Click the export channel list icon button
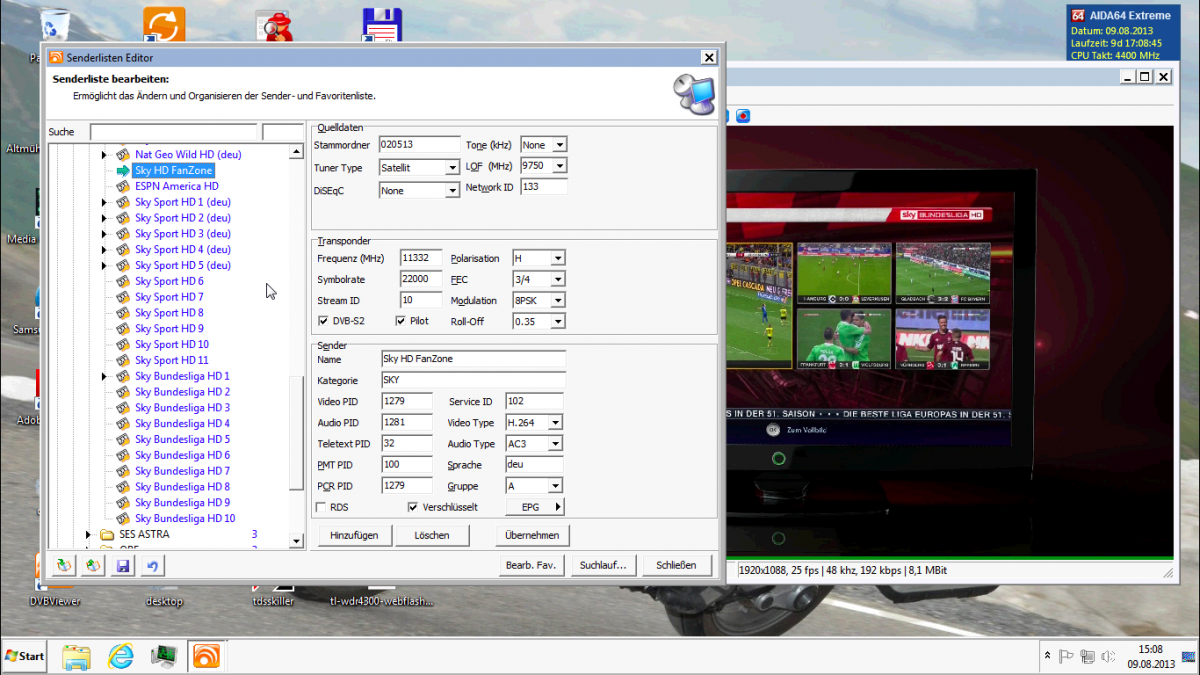 pyautogui.click(x=93, y=566)
